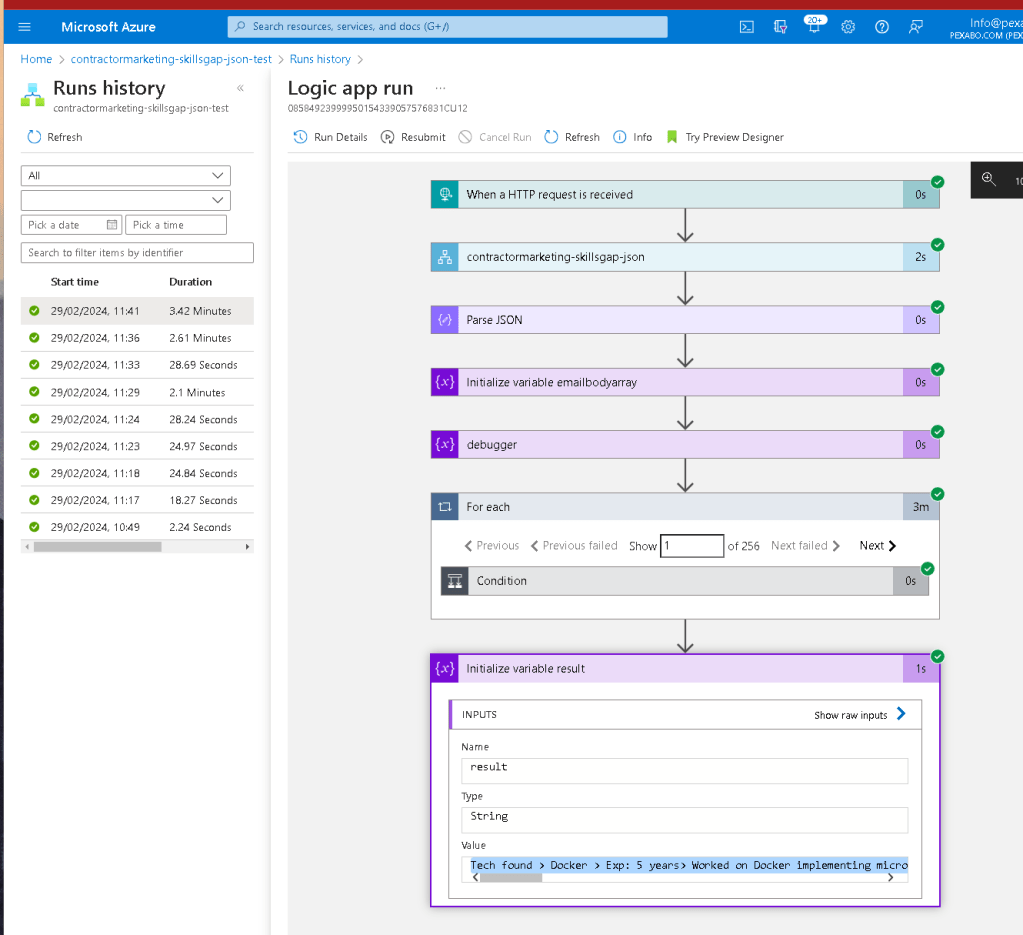Viewport: 1023px width, 935px height.
Task: Click the horizontal scrollbar under runs list
Action: click(x=98, y=547)
